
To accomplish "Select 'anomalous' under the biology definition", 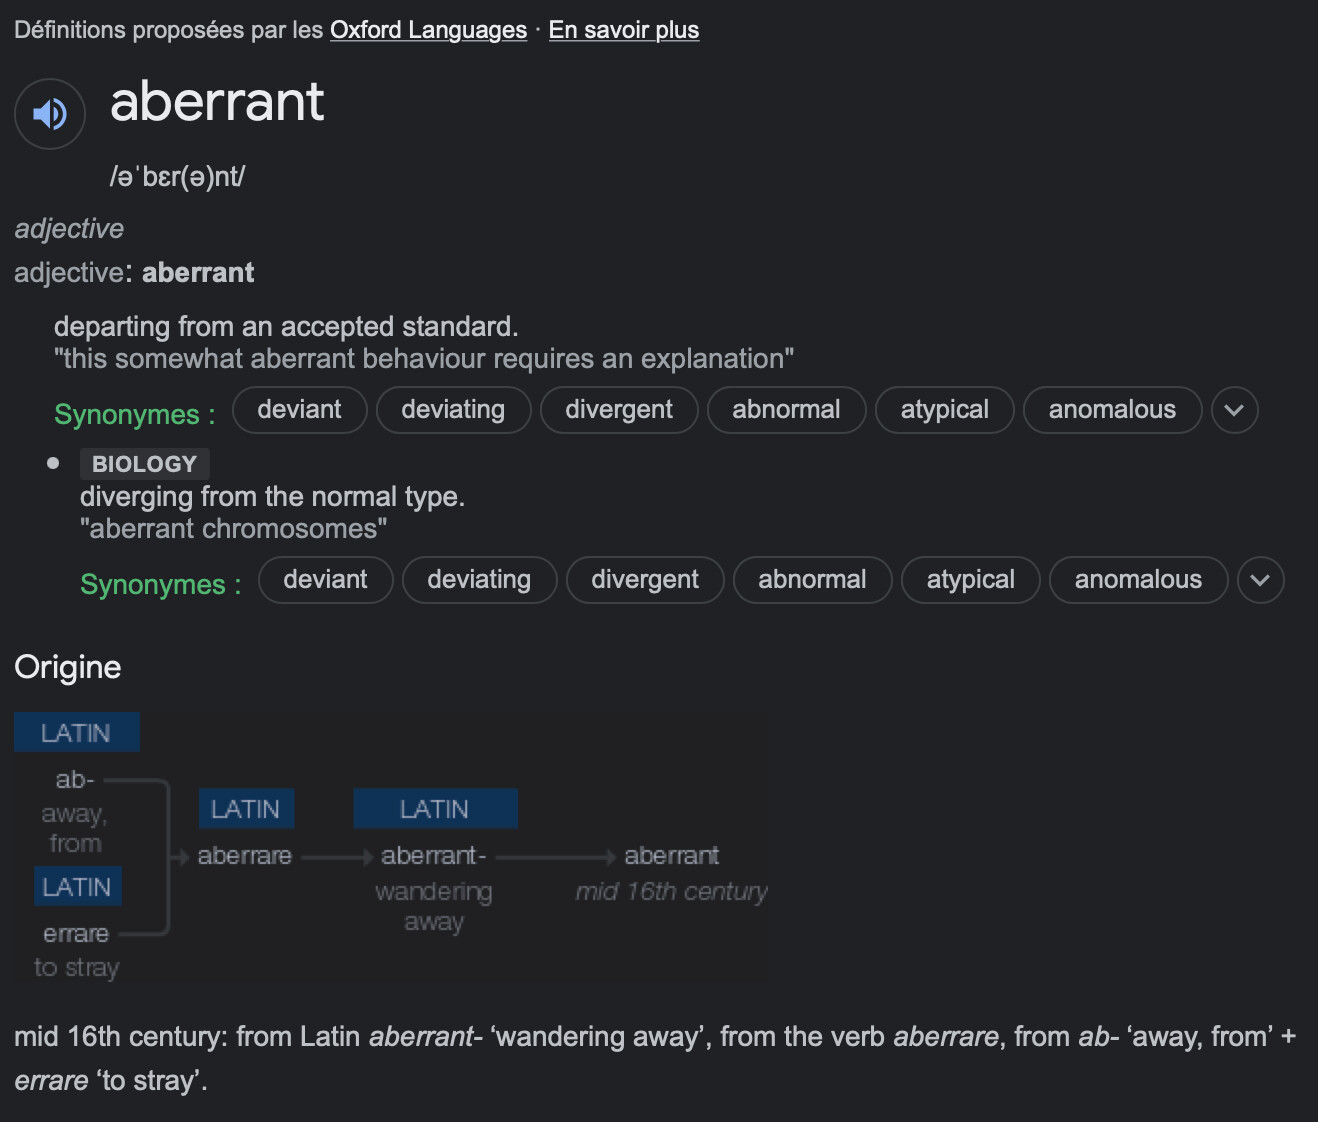I will click(1138, 580).
